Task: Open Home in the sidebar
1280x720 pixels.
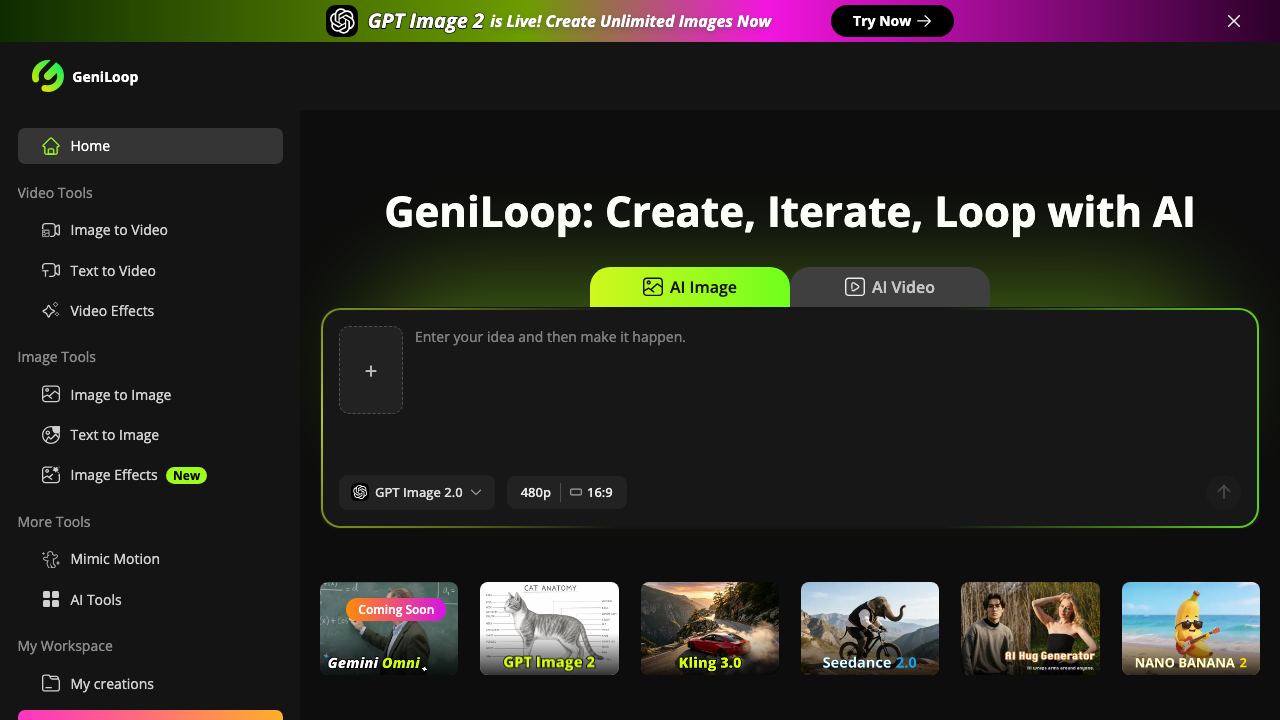Action: (150, 146)
